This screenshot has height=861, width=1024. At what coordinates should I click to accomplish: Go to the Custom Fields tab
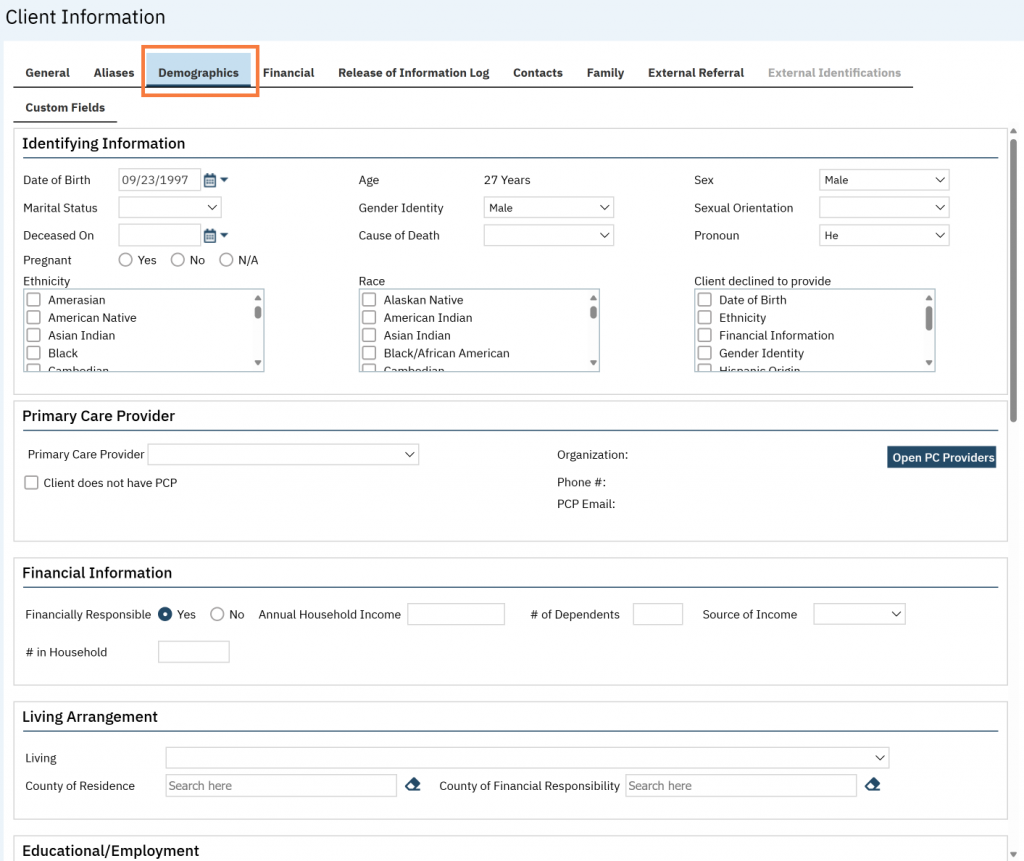pyautogui.click(x=65, y=108)
